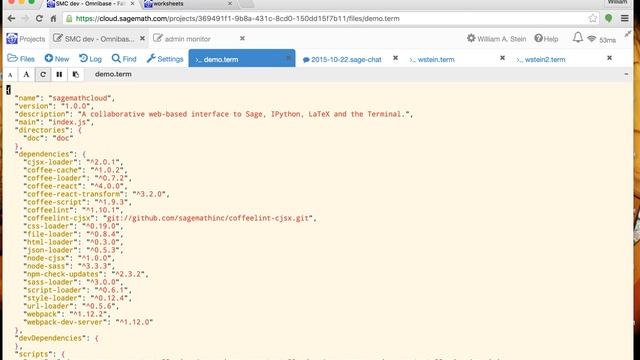Open the browser home page
640x360 pixels.
click(x=53, y=18)
